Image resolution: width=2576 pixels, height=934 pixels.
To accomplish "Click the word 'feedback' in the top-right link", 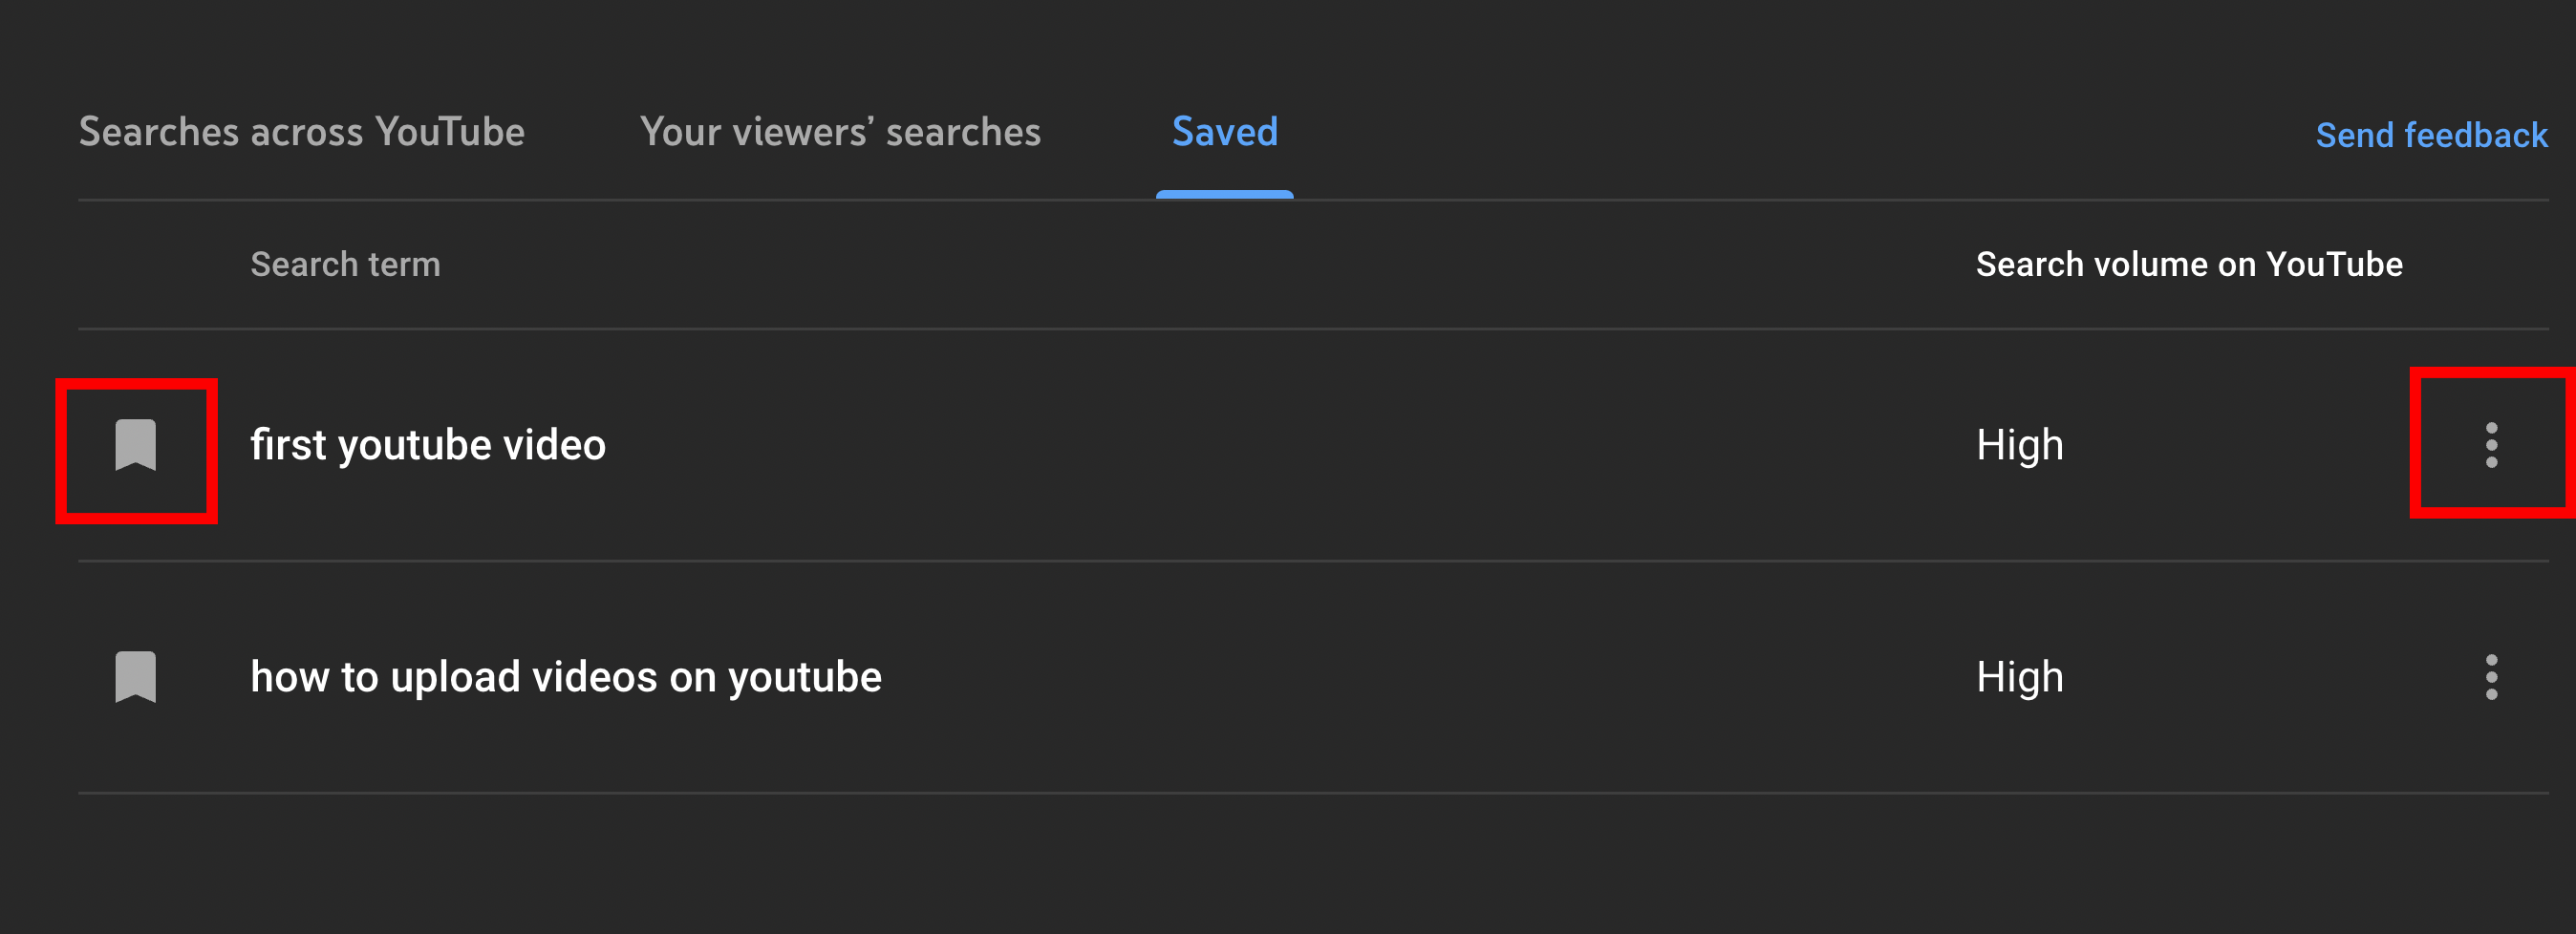I will coord(2475,135).
